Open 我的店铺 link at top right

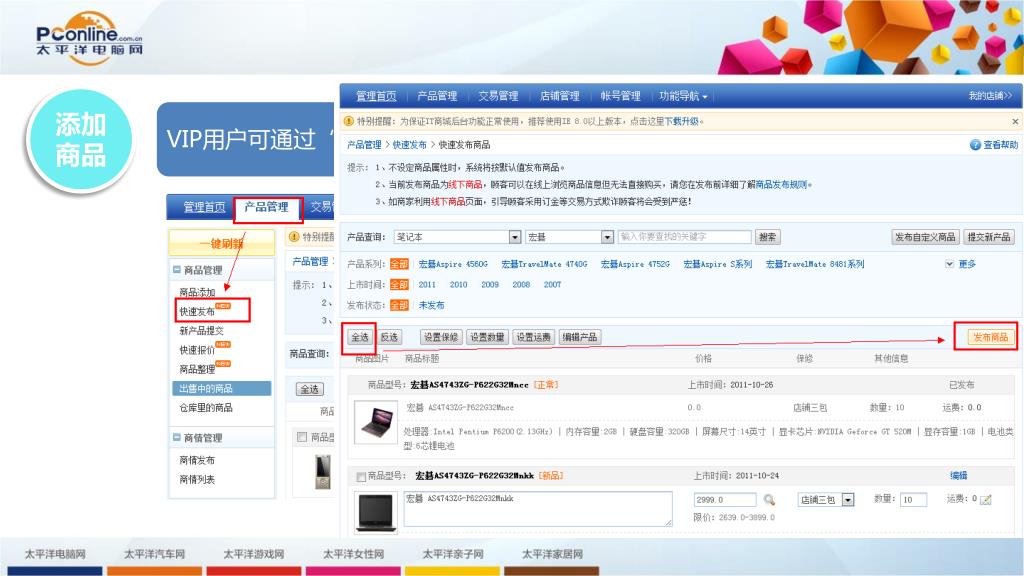pyautogui.click(x=990, y=96)
